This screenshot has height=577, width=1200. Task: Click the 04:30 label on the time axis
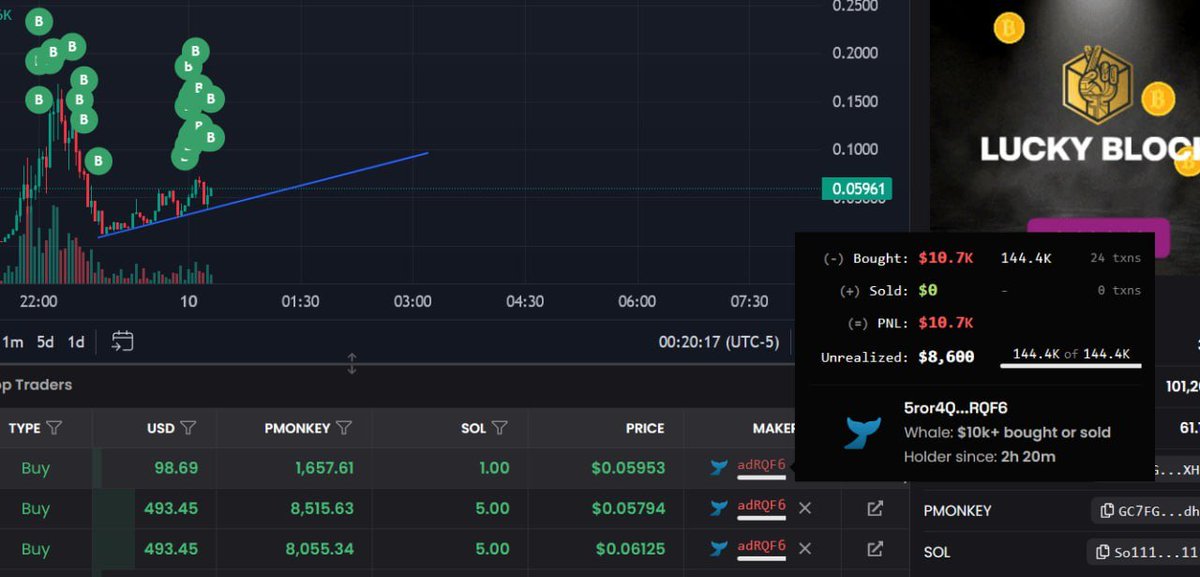tap(525, 301)
